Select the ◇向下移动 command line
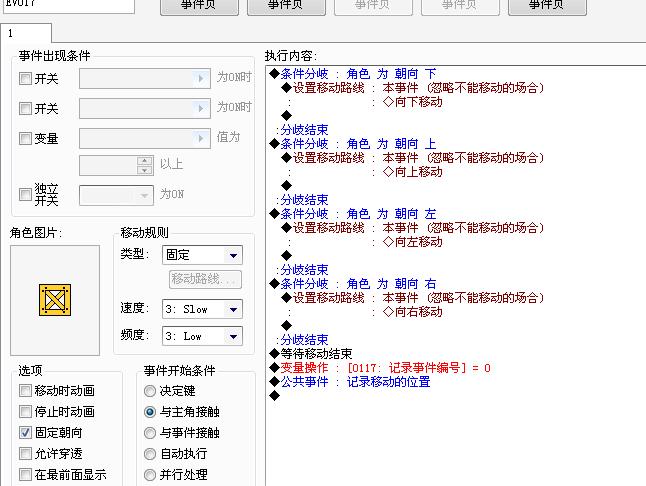 (412, 102)
